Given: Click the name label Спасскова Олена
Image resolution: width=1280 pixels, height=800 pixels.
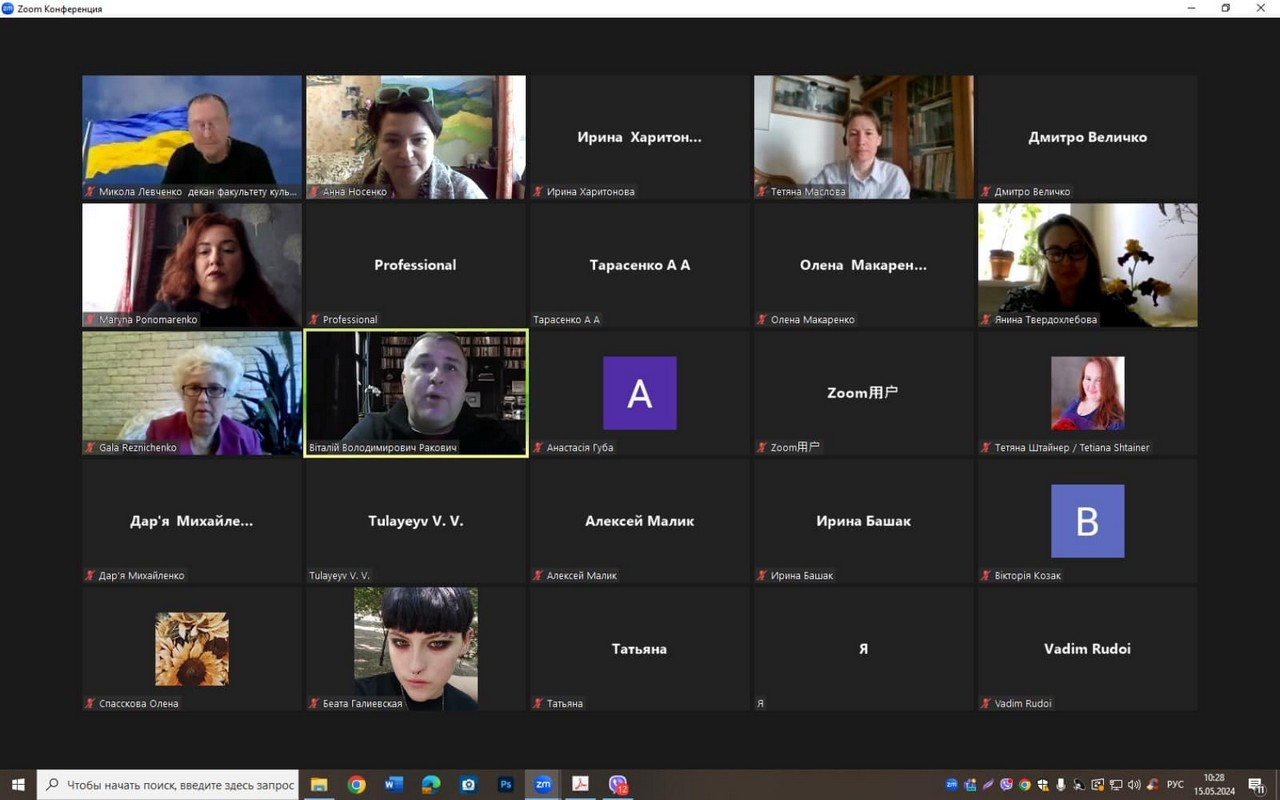Looking at the screenshot, I should (x=139, y=704).
